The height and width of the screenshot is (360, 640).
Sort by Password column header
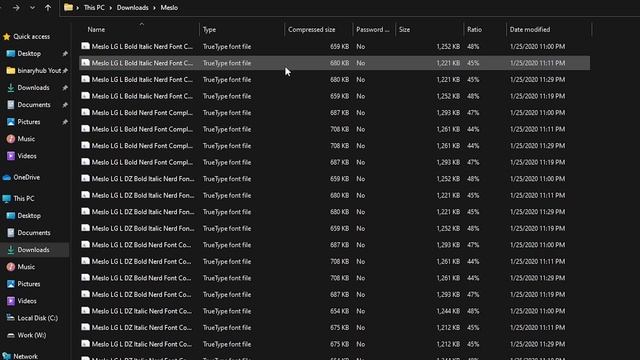[x=374, y=30]
